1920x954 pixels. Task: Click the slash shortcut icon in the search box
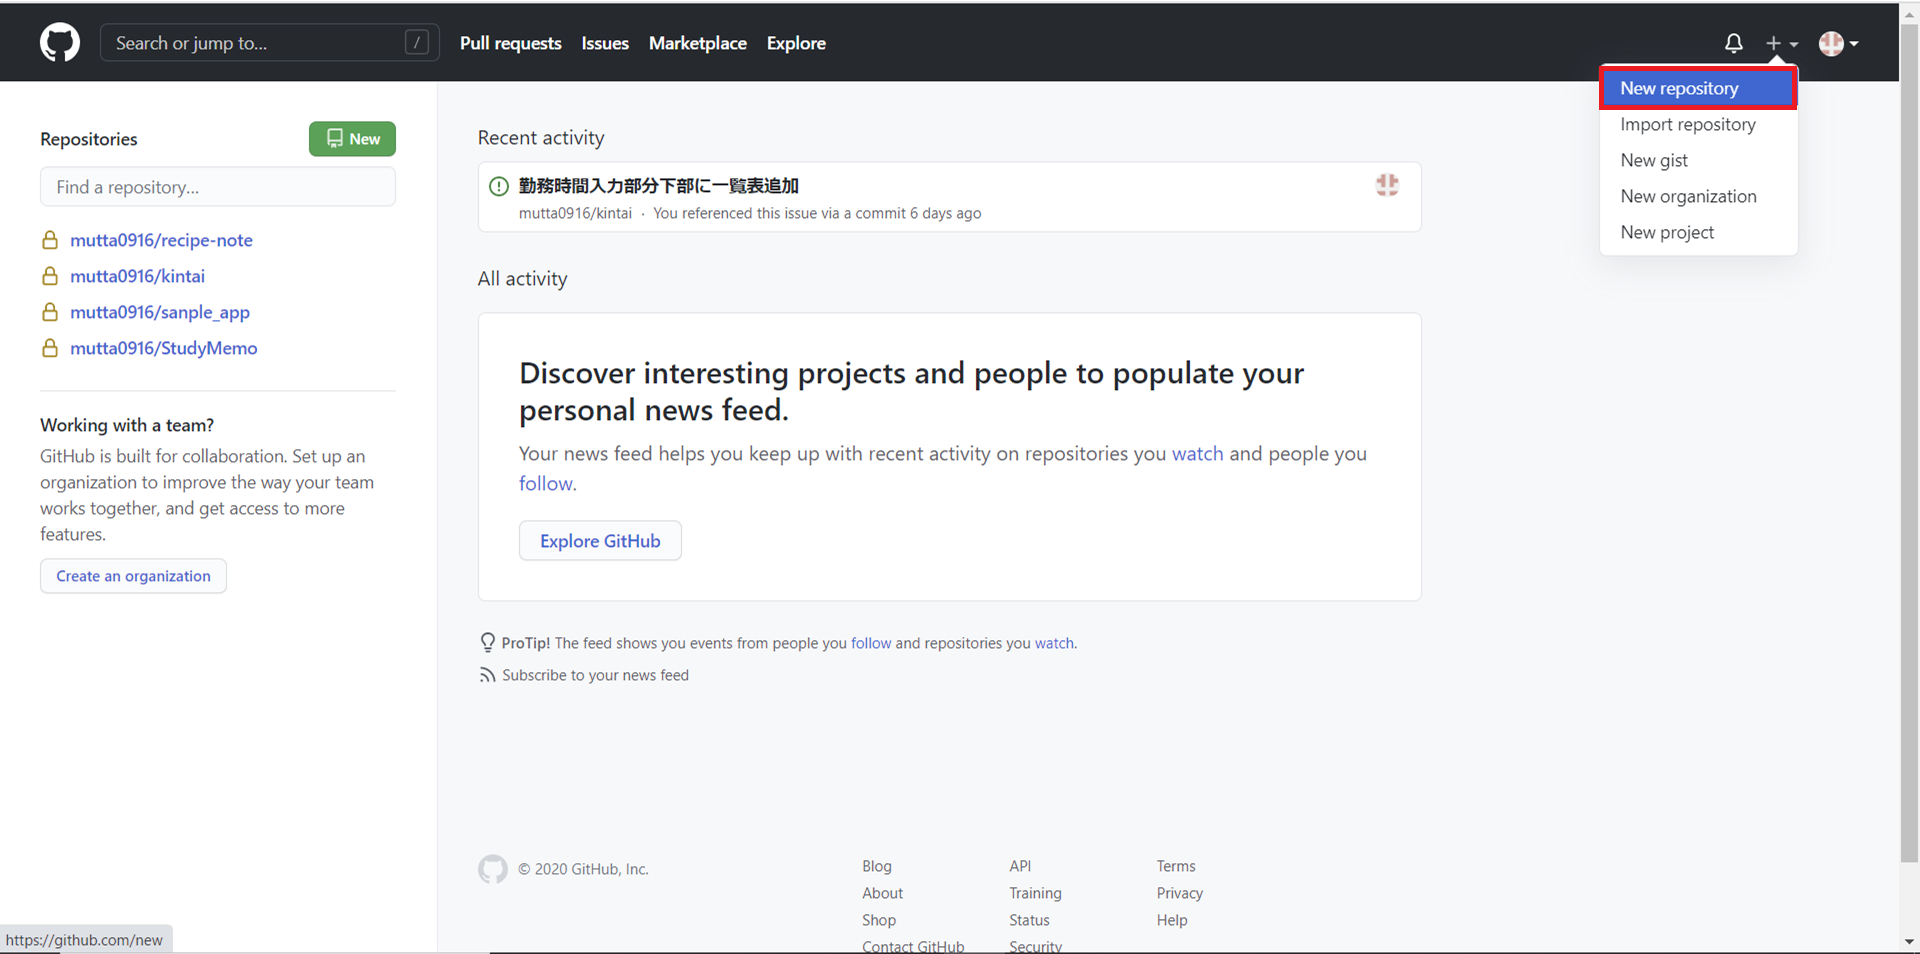click(417, 42)
